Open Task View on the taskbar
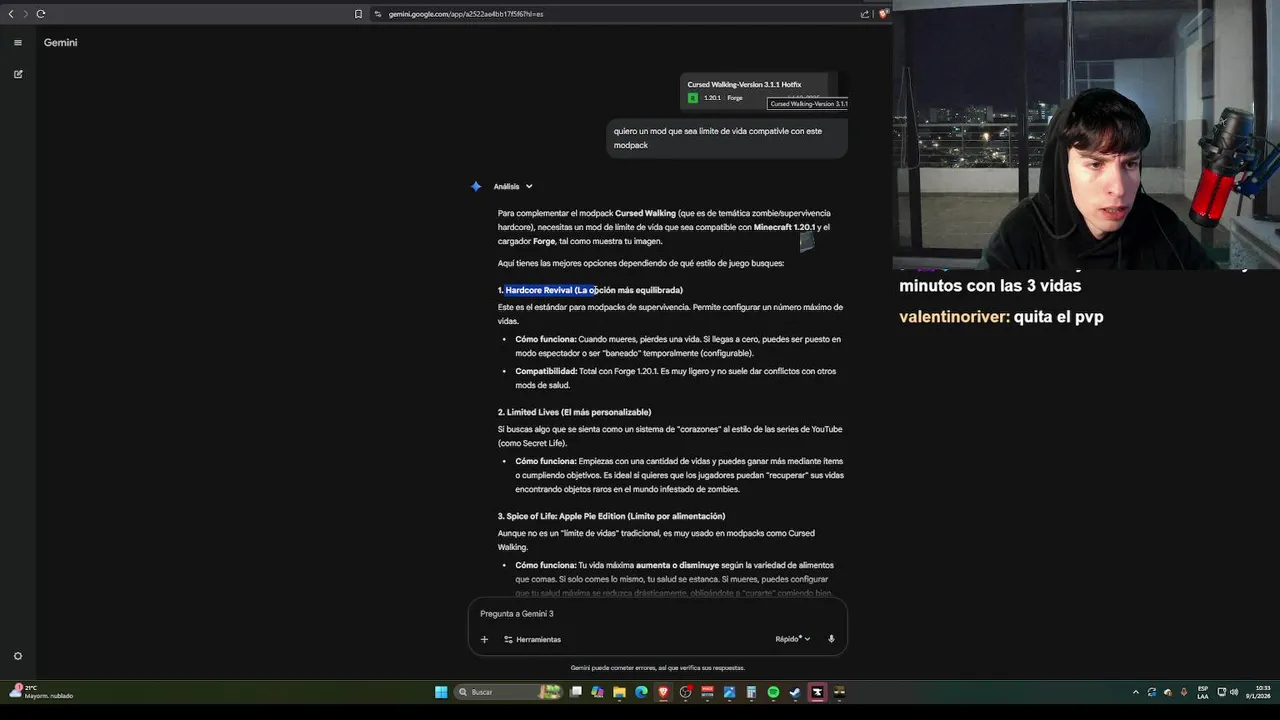The width and height of the screenshot is (1280, 720). (x=576, y=692)
